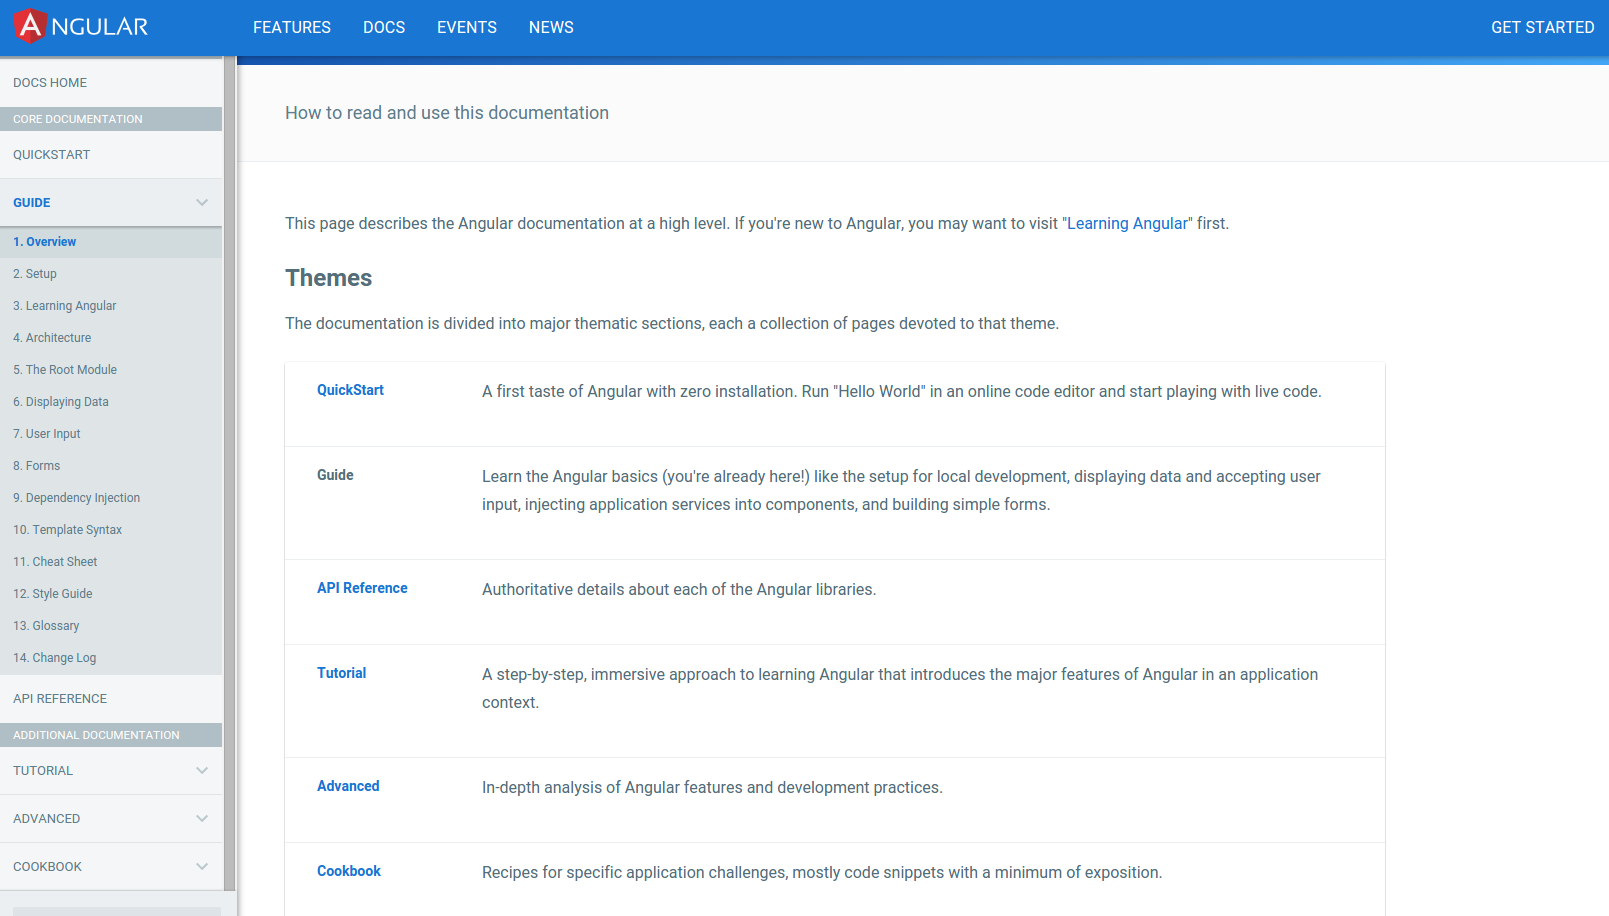Image resolution: width=1609 pixels, height=916 pixels.
Task: Open the News navigation item
Action: (x=551, y=27)
